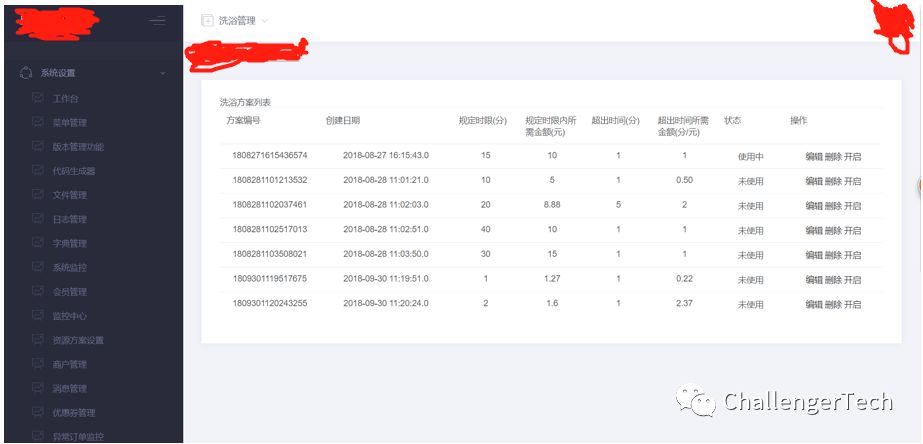Click 开启 for plan 1808281103508021
The width and height of the screenshot is (923, 444).
coord(852,255)
